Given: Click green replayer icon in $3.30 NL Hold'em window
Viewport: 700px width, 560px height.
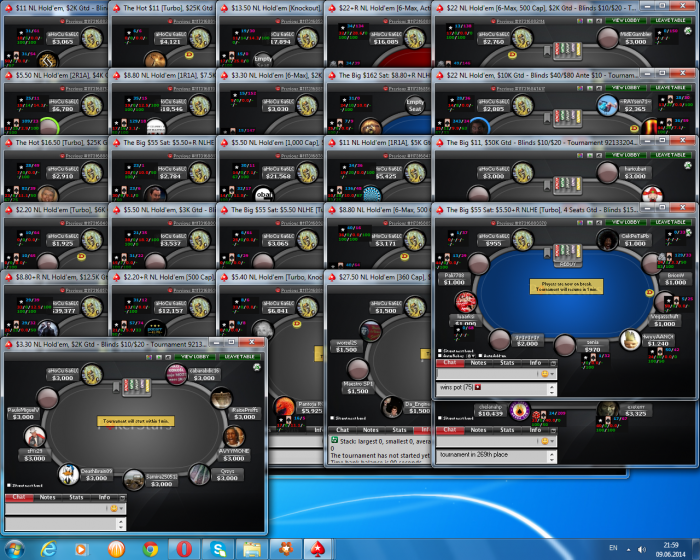Looking at the screenshot, I should [159, 357].
